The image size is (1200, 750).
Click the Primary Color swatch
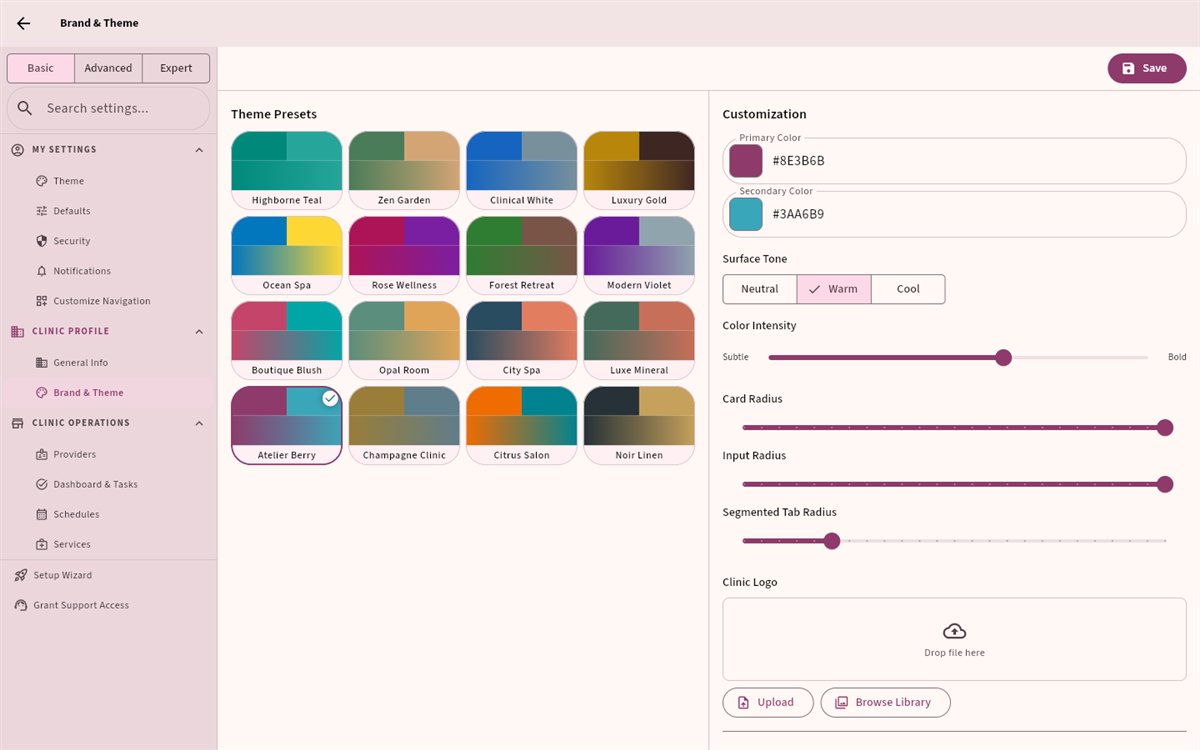(746, 161)
